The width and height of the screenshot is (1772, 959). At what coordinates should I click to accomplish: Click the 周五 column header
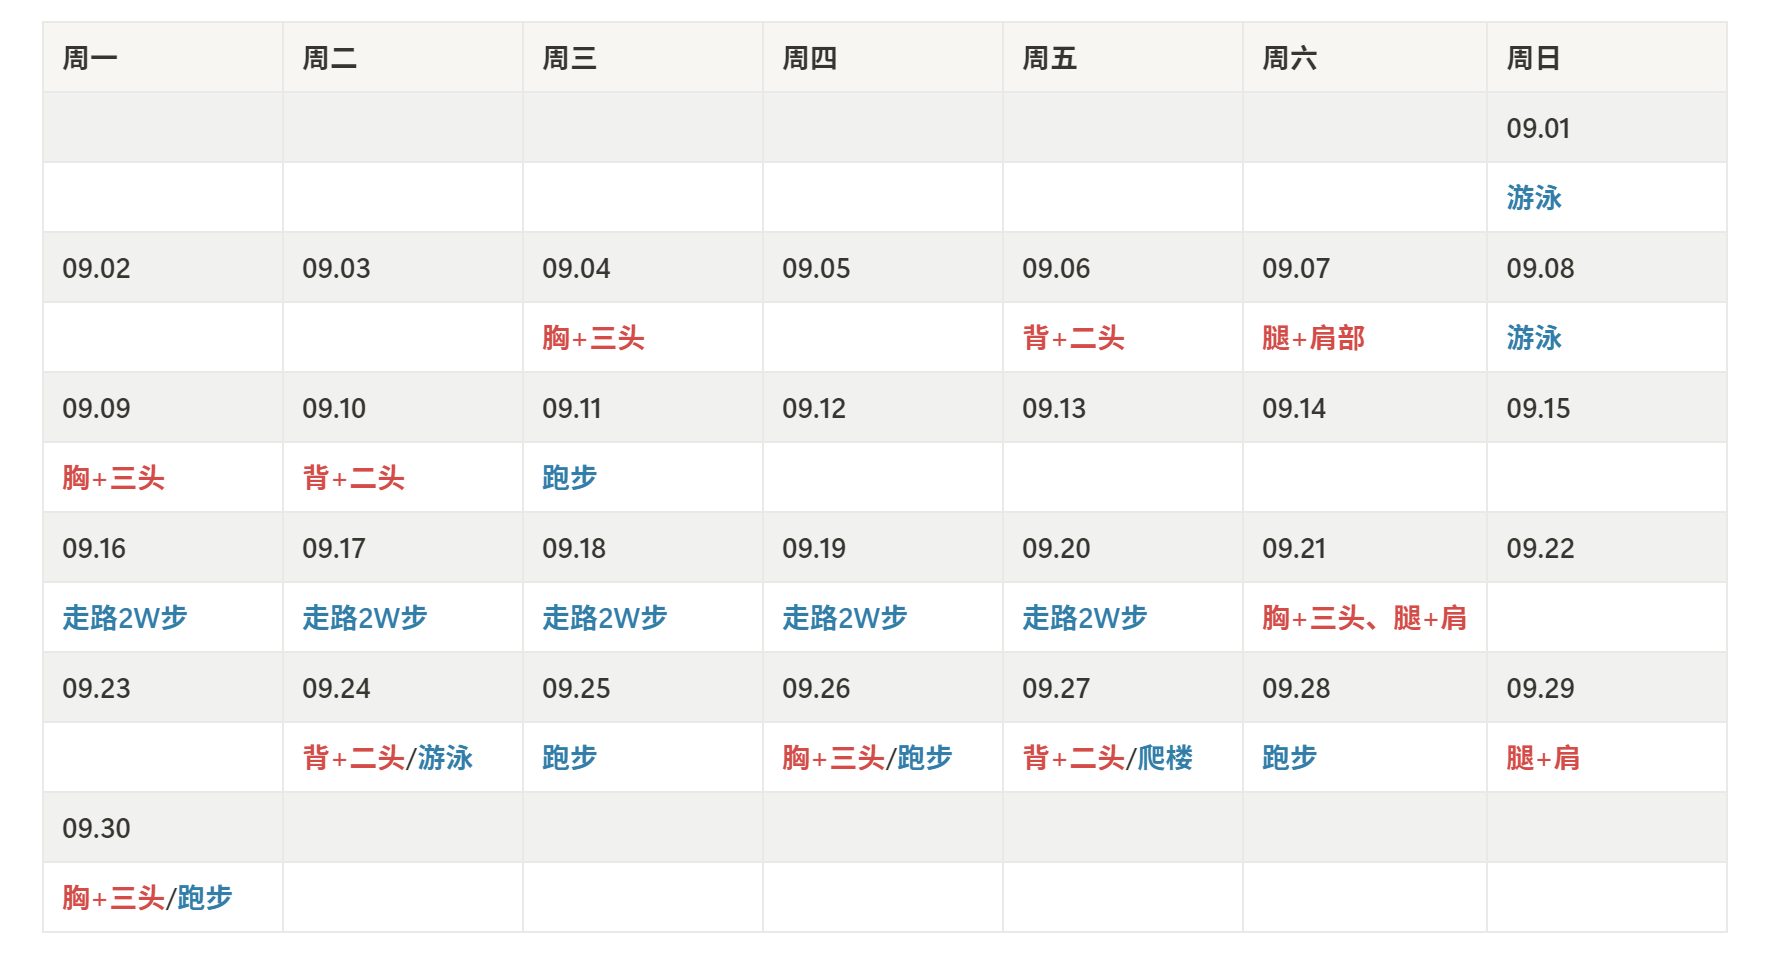tap(1123, 58)
